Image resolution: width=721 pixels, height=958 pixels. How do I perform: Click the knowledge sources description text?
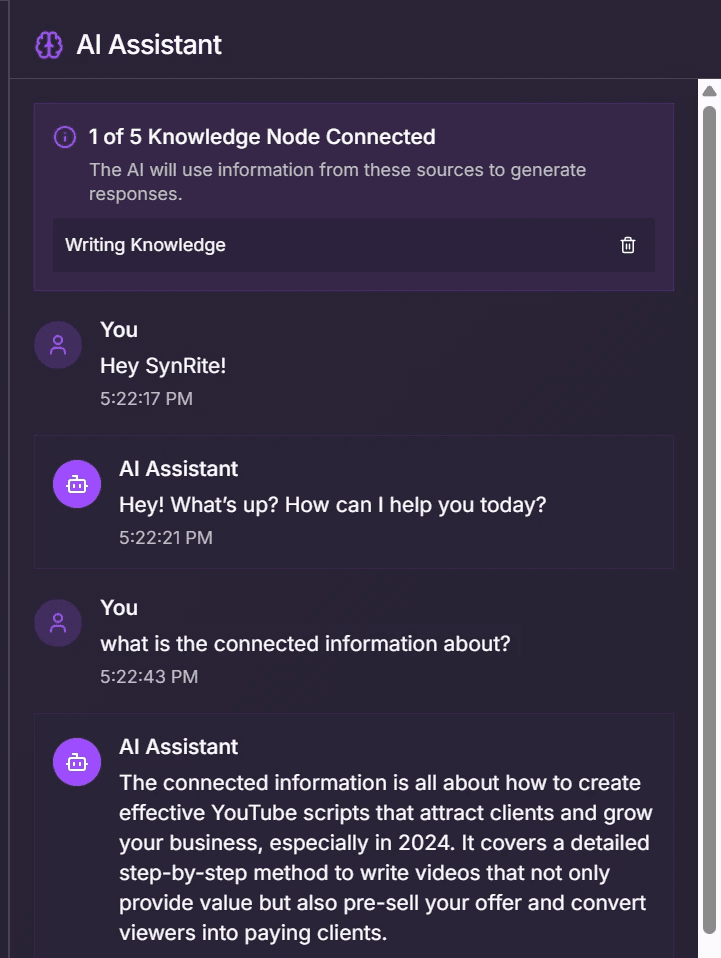point(337,181)
